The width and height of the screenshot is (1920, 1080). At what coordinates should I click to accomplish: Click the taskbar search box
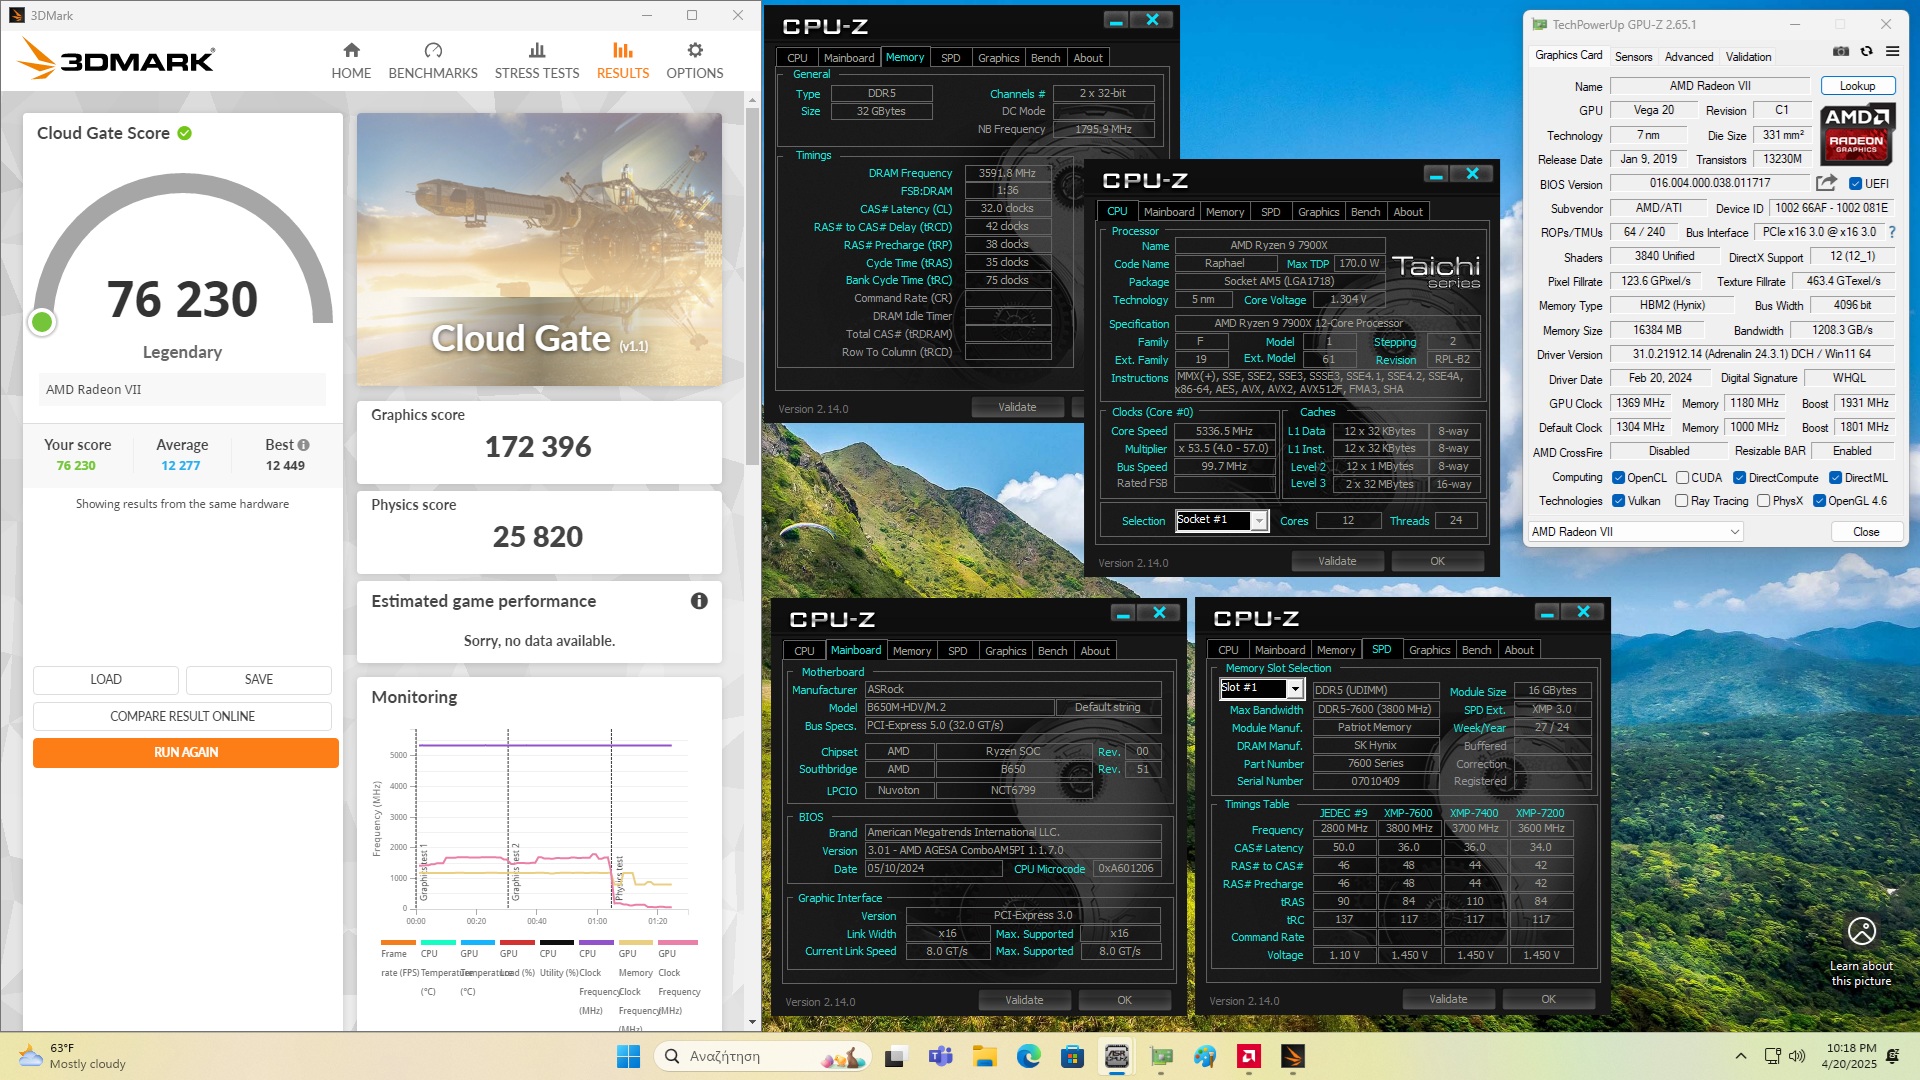point(762,1056)
